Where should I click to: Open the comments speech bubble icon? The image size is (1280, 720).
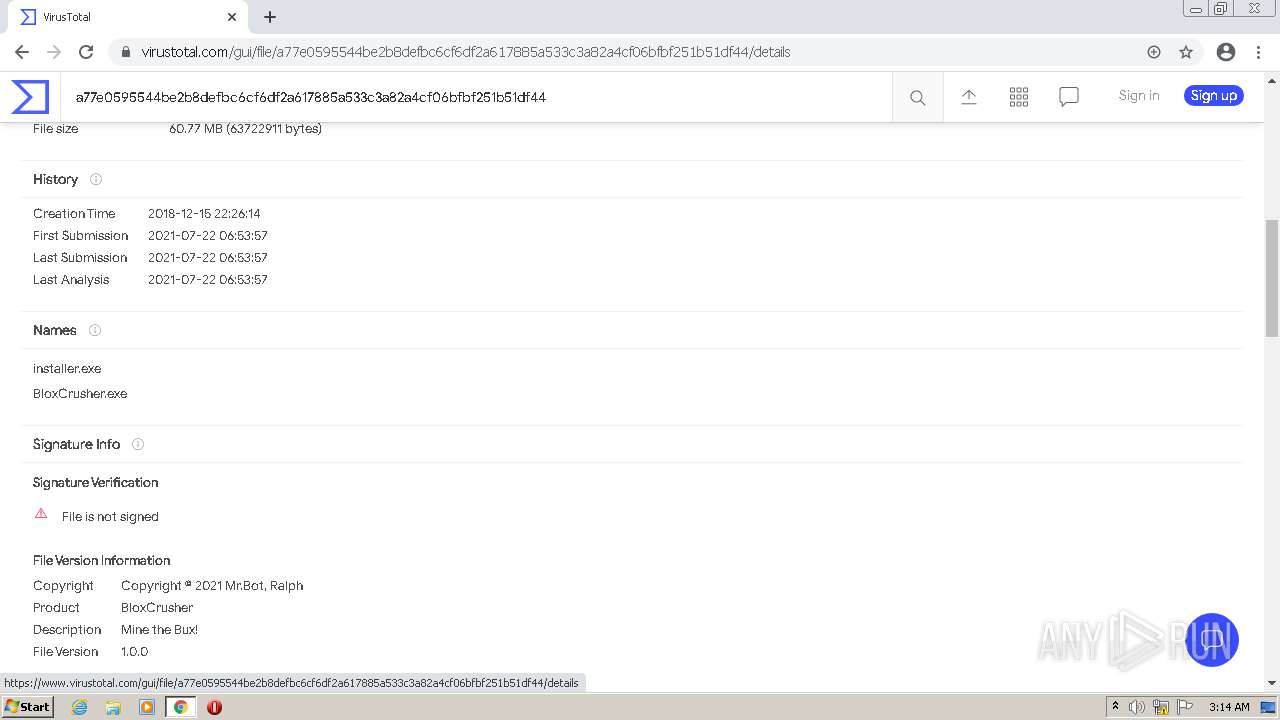click(1069, 97)
